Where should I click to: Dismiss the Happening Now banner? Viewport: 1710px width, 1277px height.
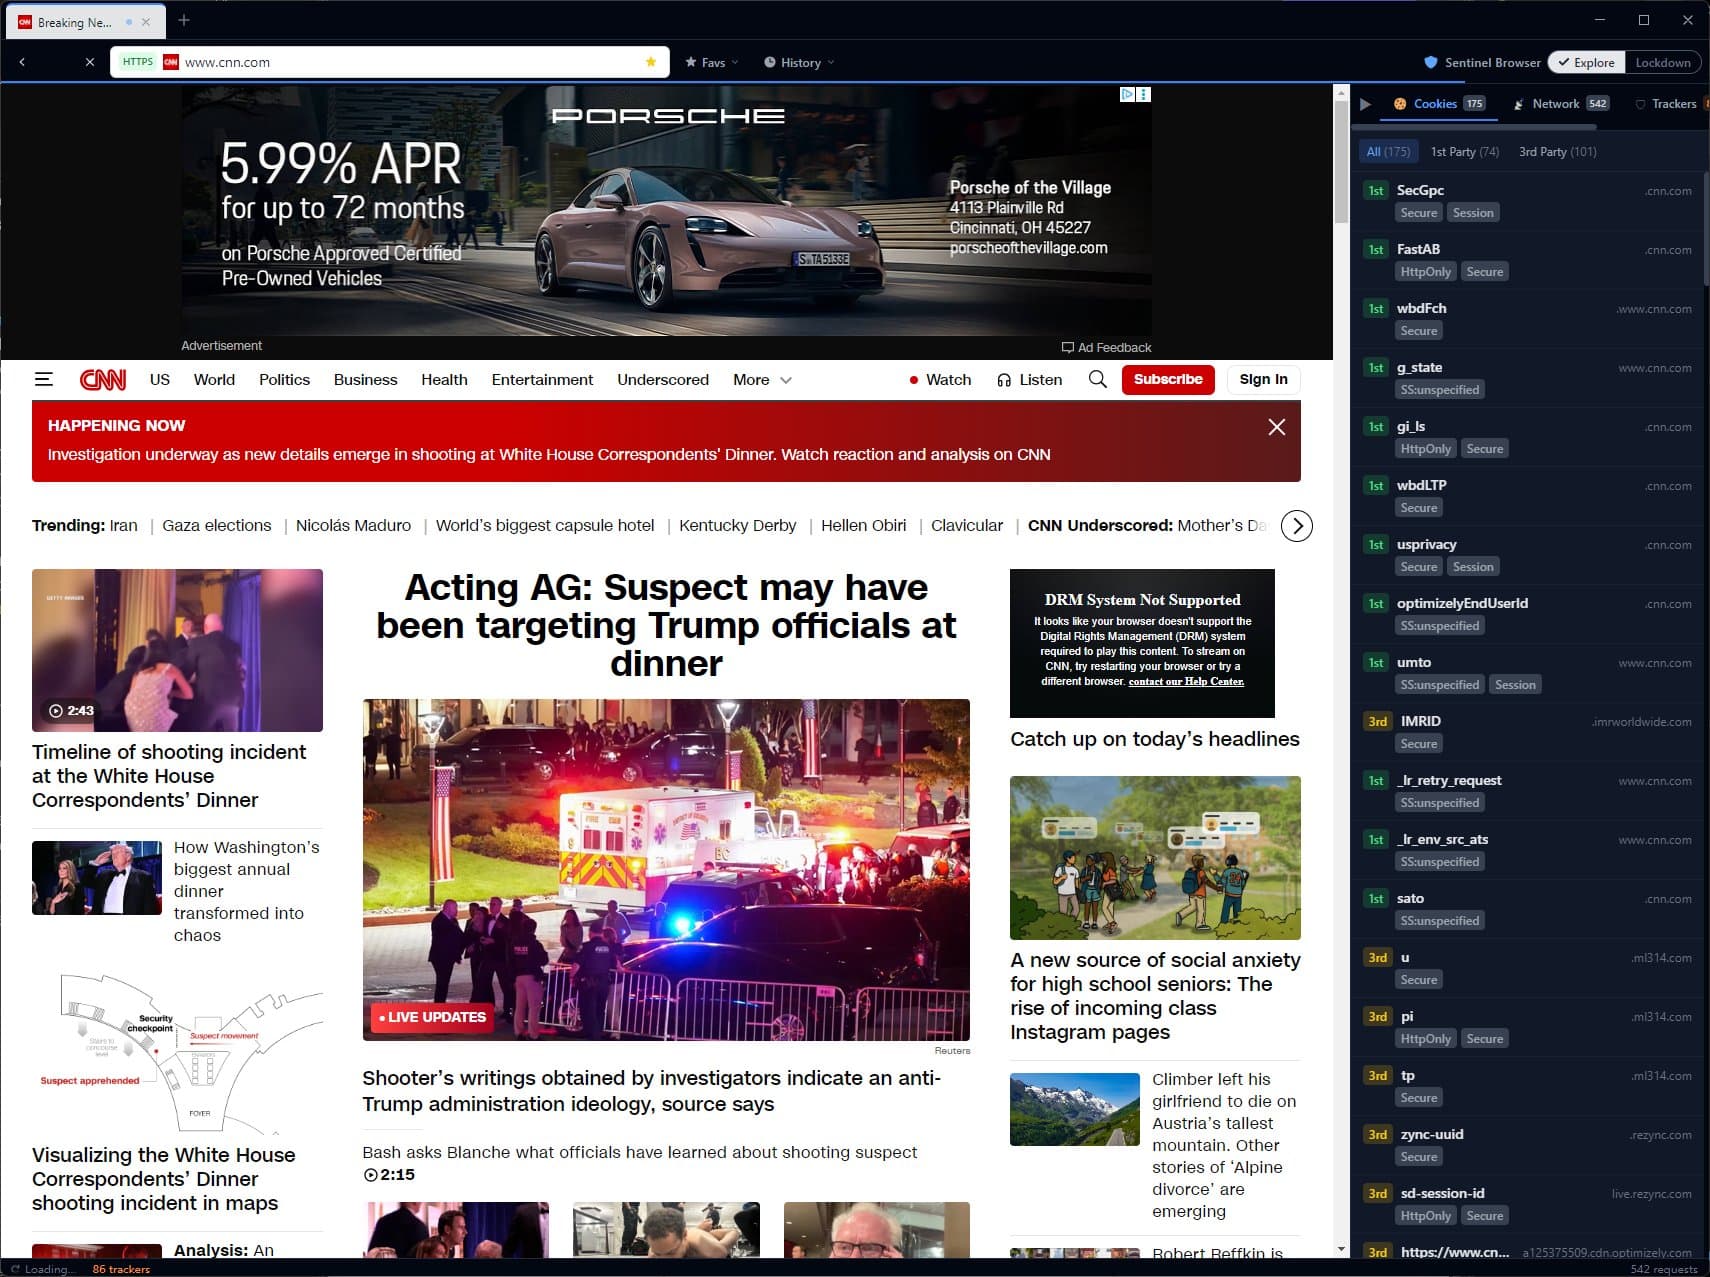click(1277, 427)
